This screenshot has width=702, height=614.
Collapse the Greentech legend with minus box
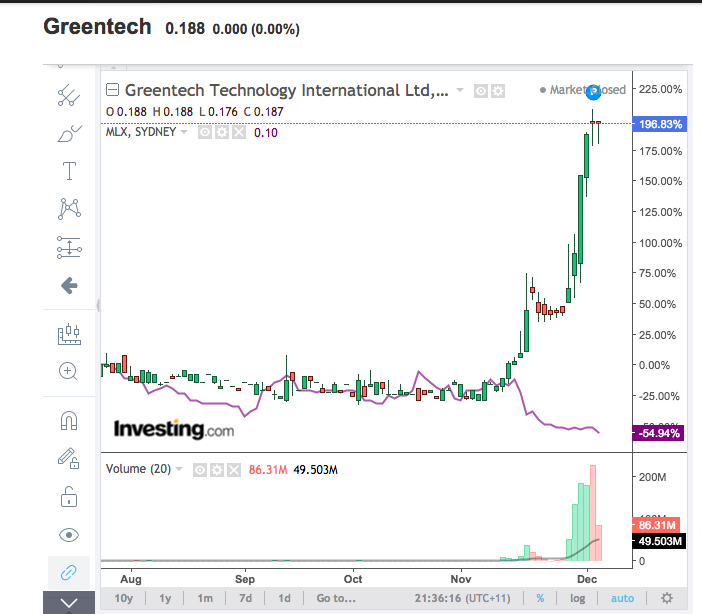[112, 90]
